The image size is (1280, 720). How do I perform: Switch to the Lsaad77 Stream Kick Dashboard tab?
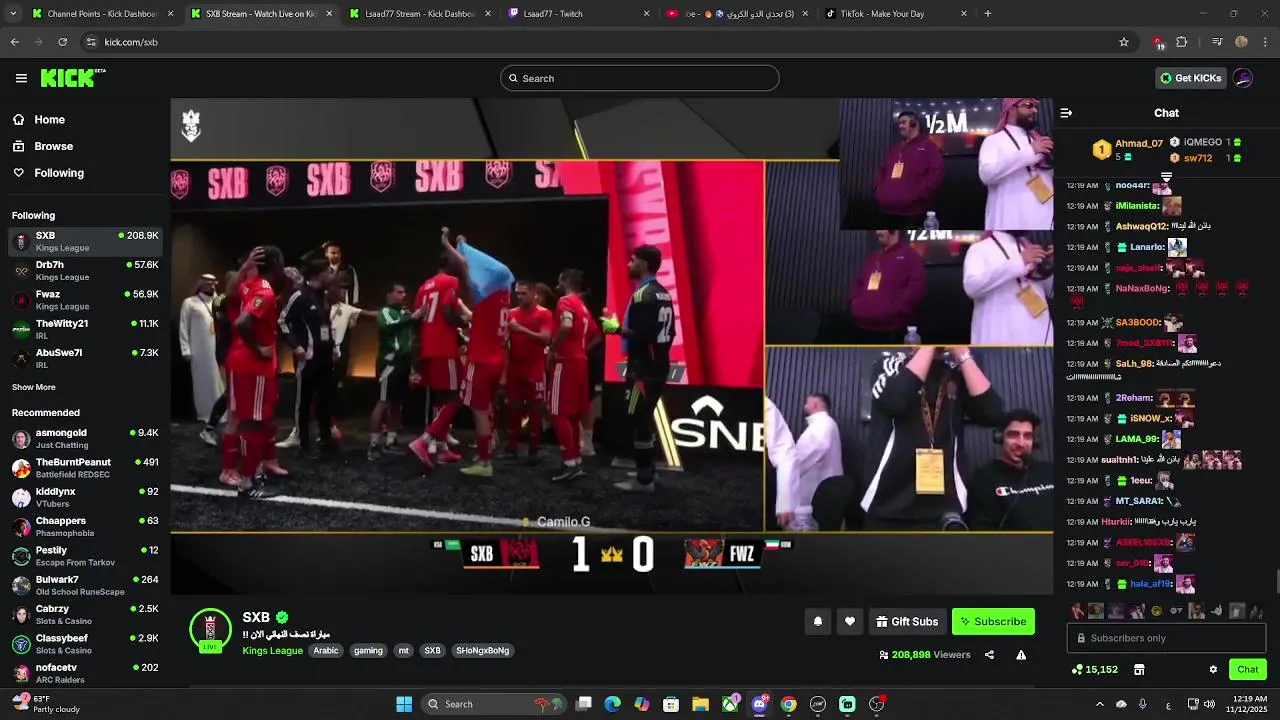(420, 14)
